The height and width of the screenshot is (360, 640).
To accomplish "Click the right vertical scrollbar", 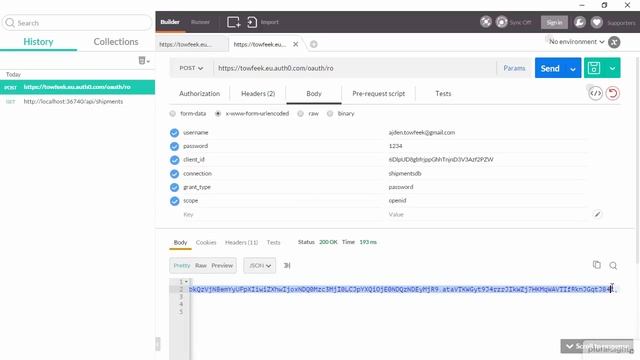I will point(637,159).
